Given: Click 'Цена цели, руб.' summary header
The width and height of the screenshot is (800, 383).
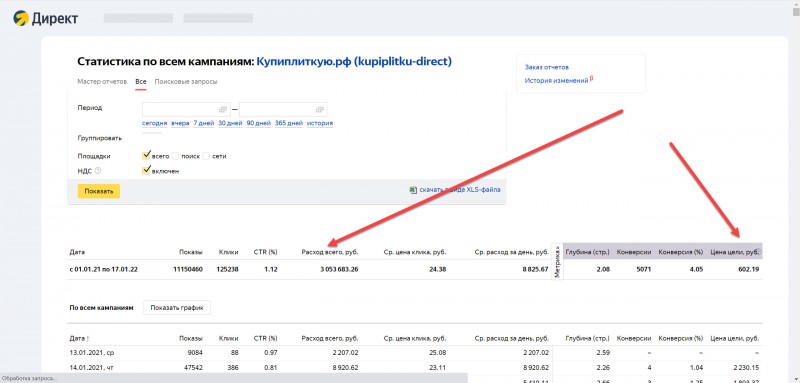Looking at the screenshot, I should (x=735, y=252).
